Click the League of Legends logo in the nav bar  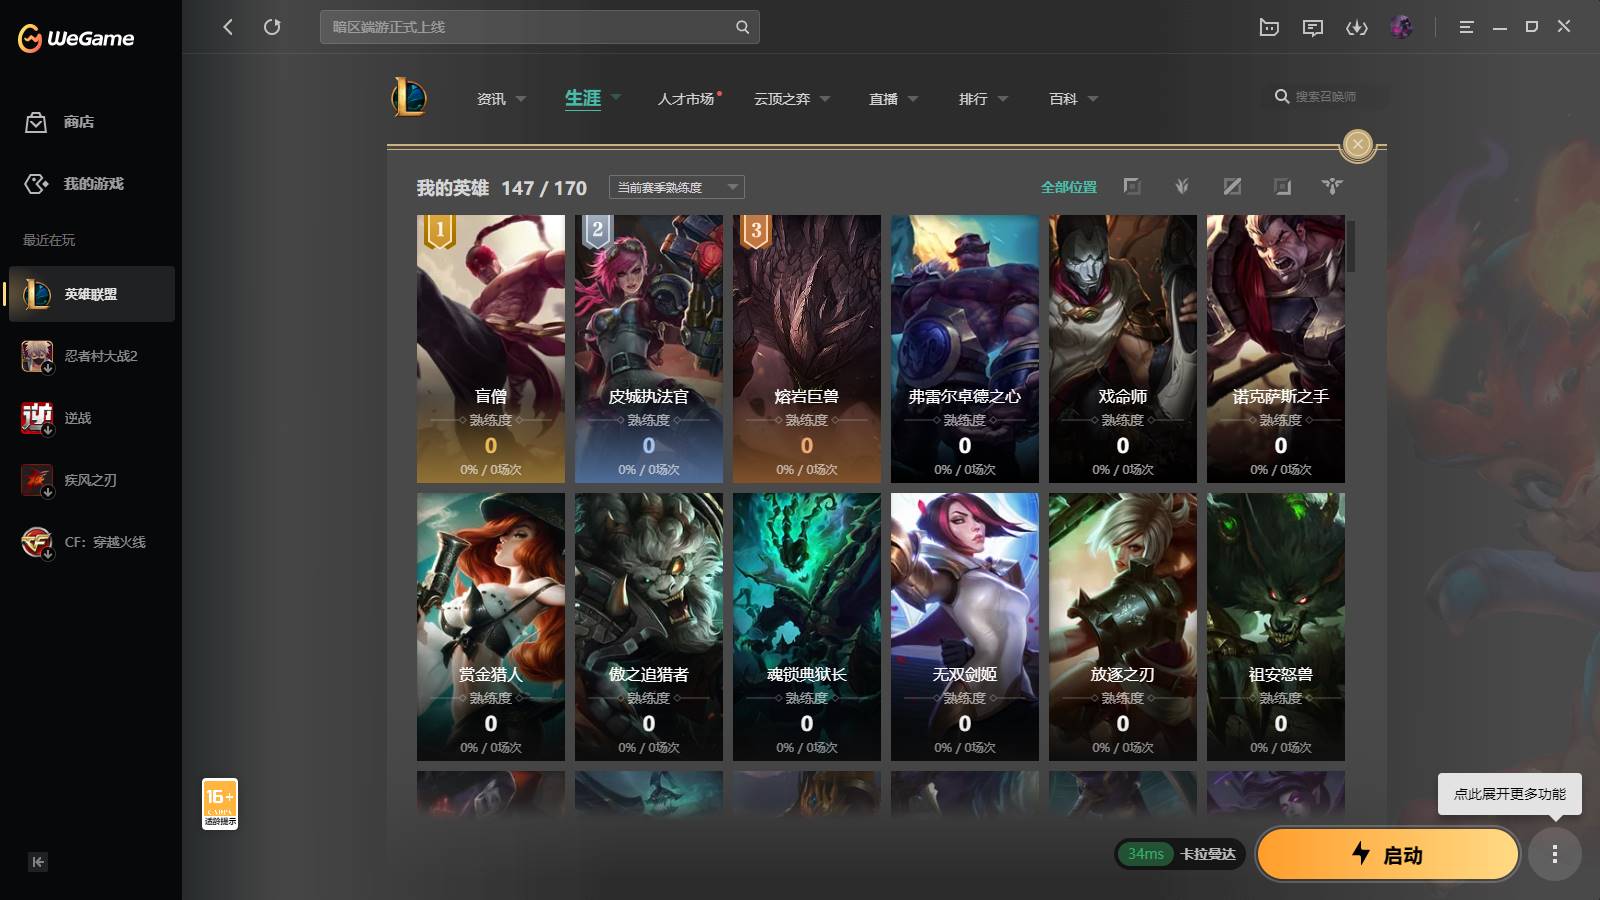pos(409,97)
